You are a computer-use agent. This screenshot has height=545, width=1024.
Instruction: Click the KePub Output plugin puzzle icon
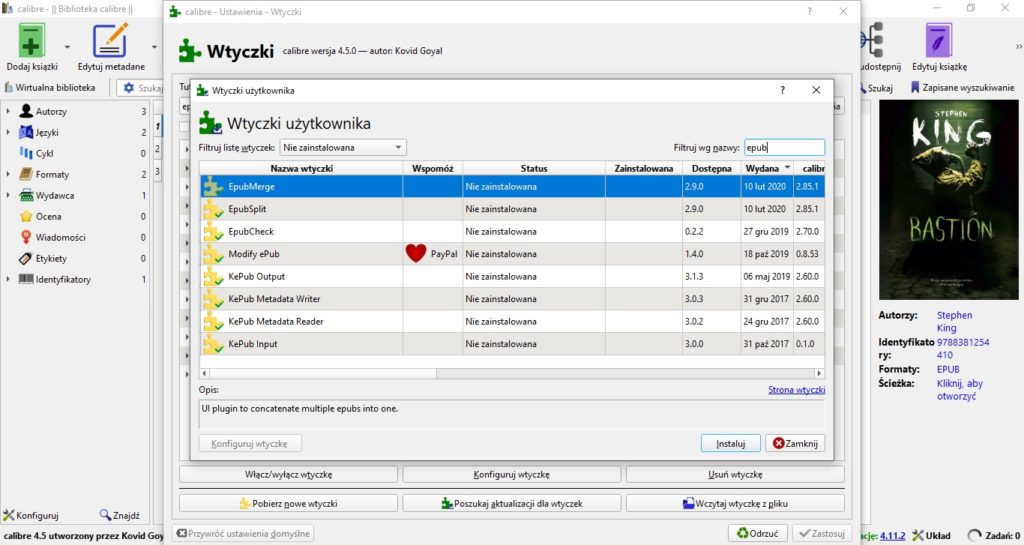[213, 277]
